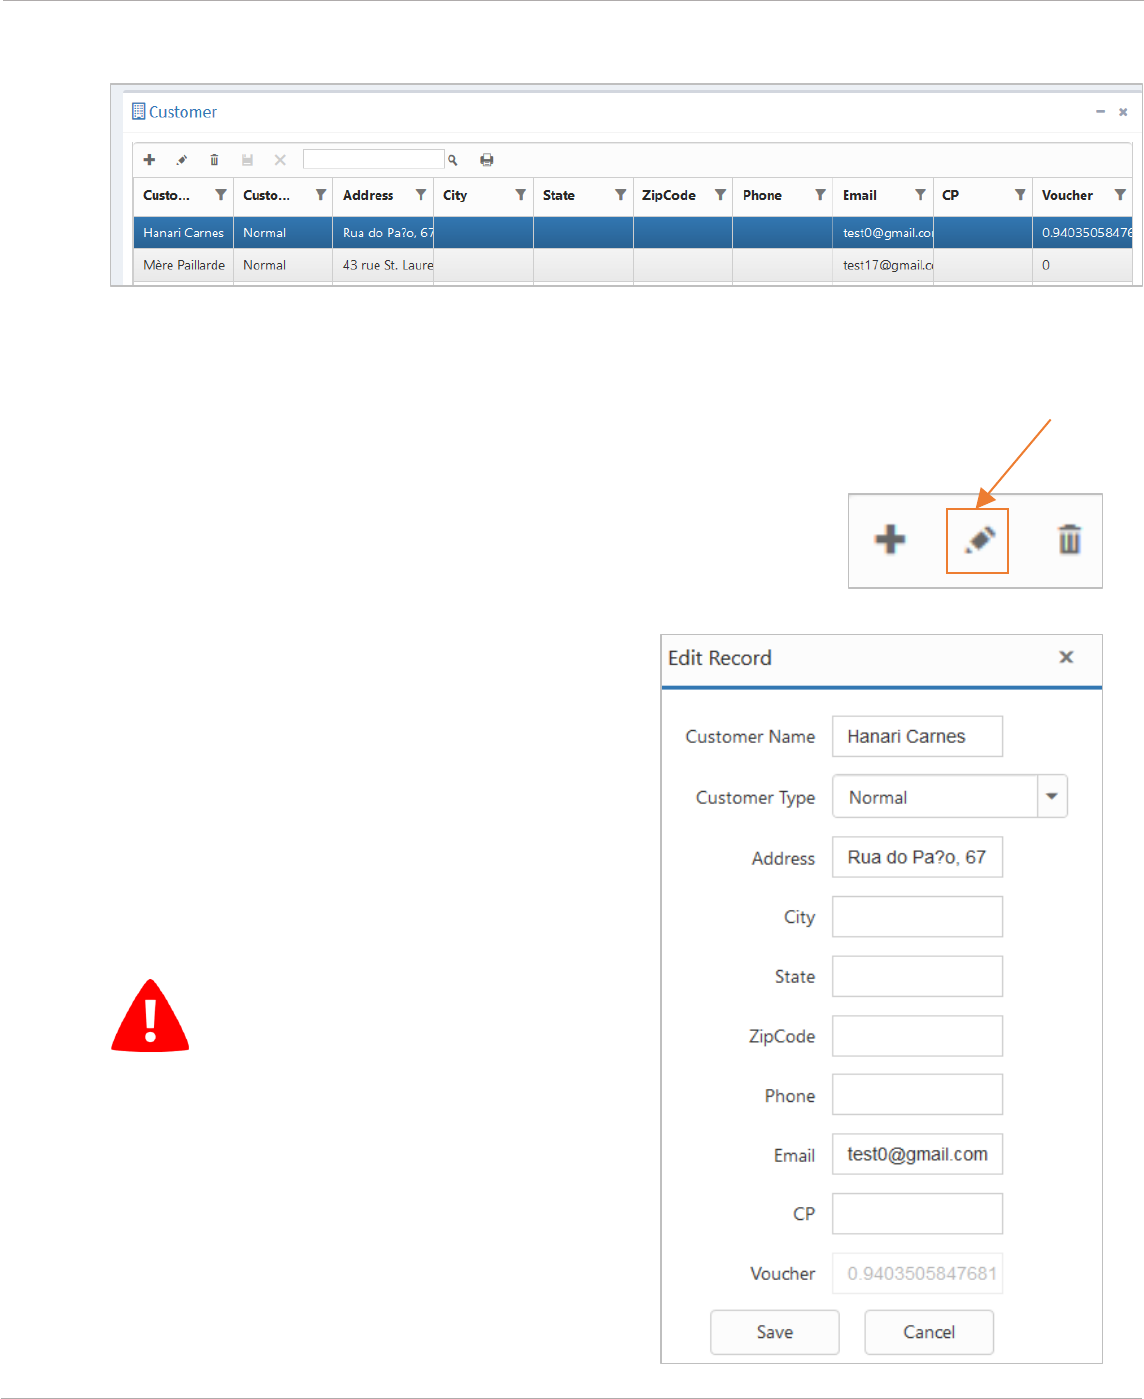
Task: Click the print icon in Customer toolbar
Action: [487, 160]
